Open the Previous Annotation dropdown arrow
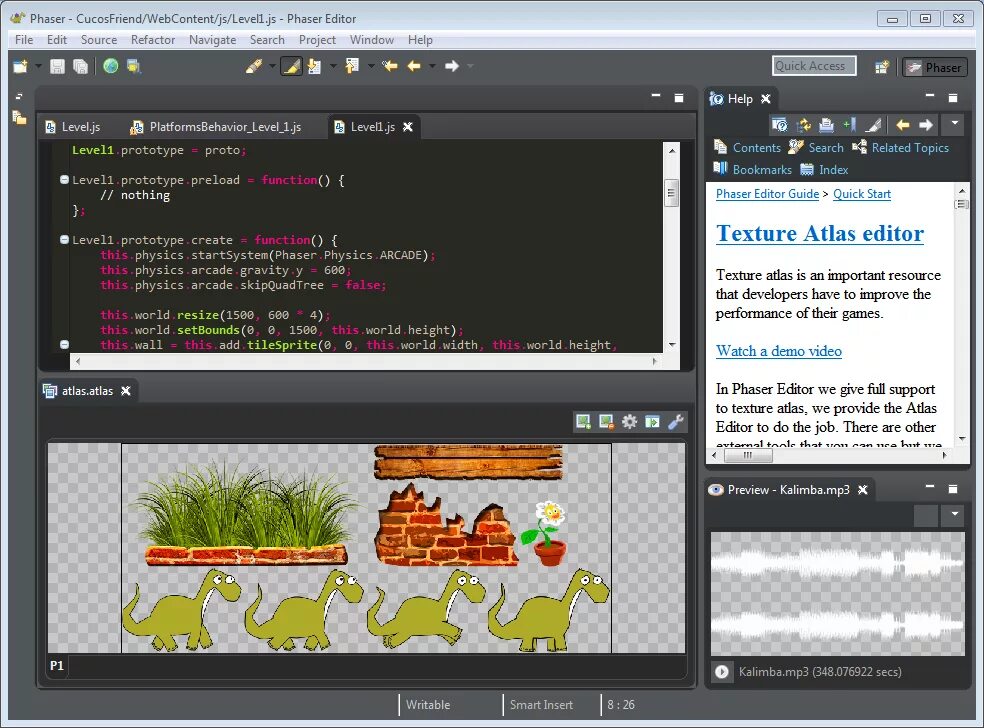This screenshot has width=984, height=728. pos(371,66)
